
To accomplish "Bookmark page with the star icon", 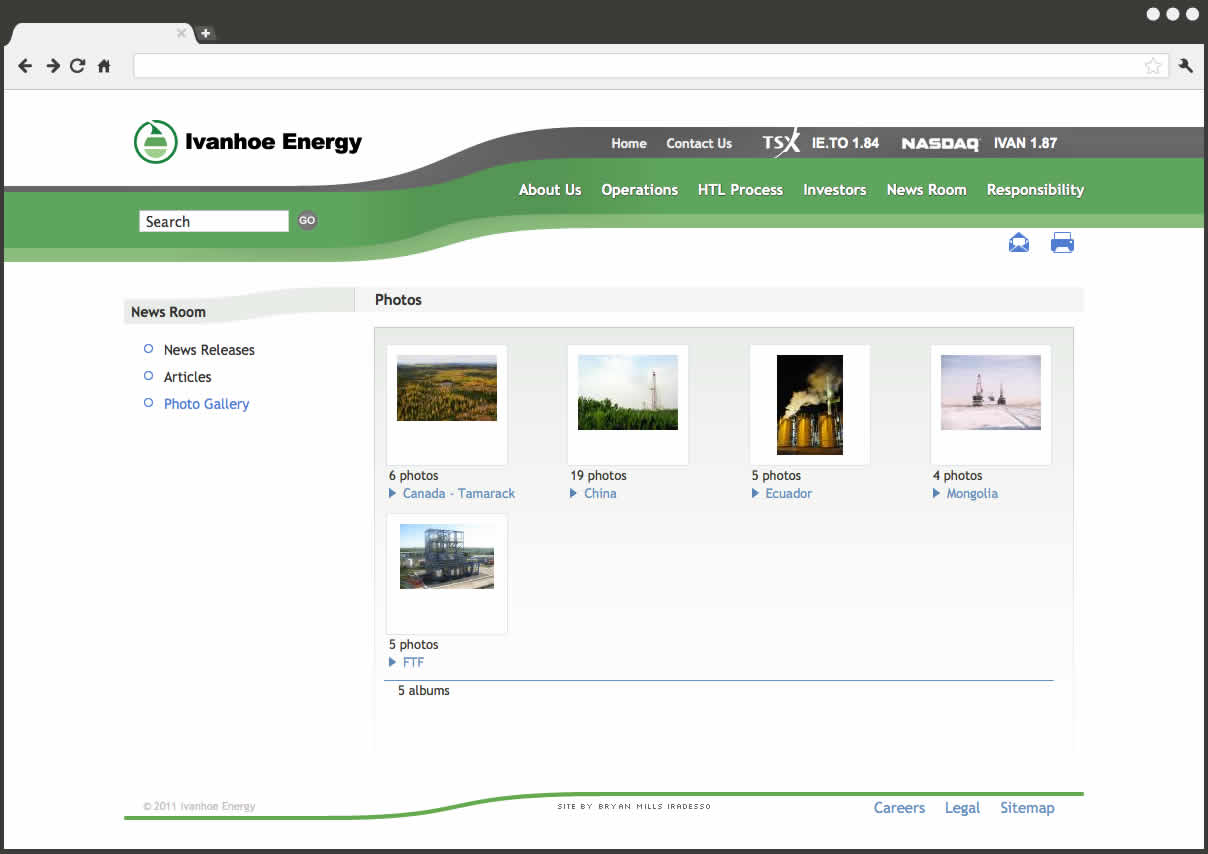I will coord(1153,66).
